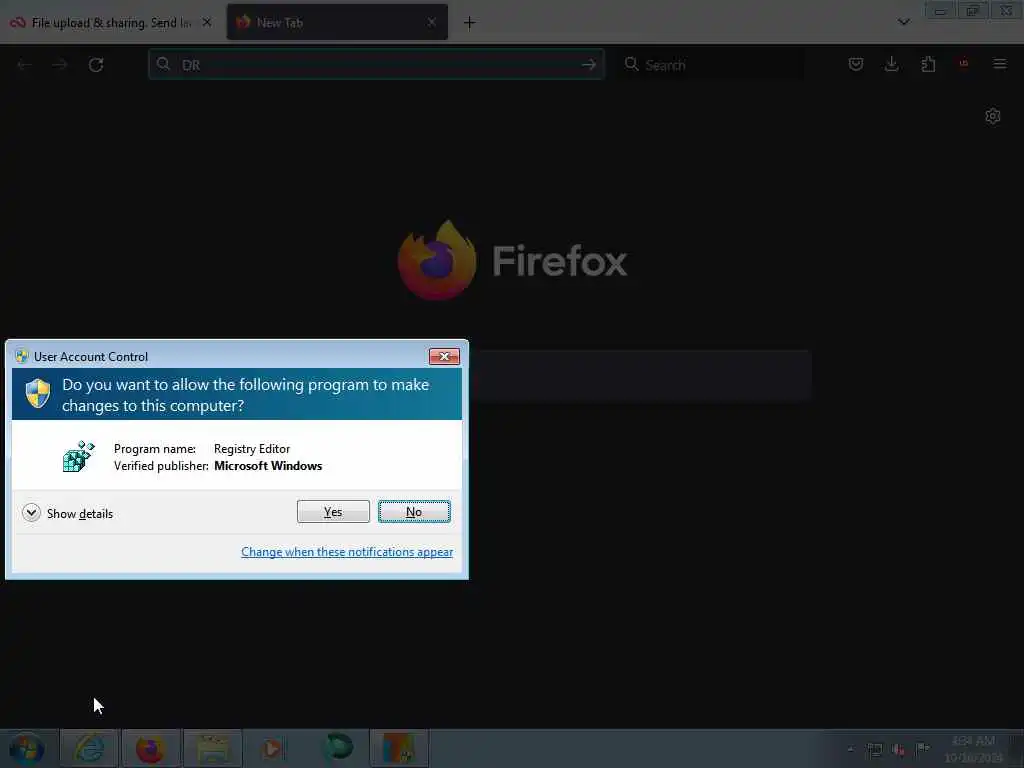
Task: Switch to Firefox in the taskbar
Action: (x=150, y=748)
